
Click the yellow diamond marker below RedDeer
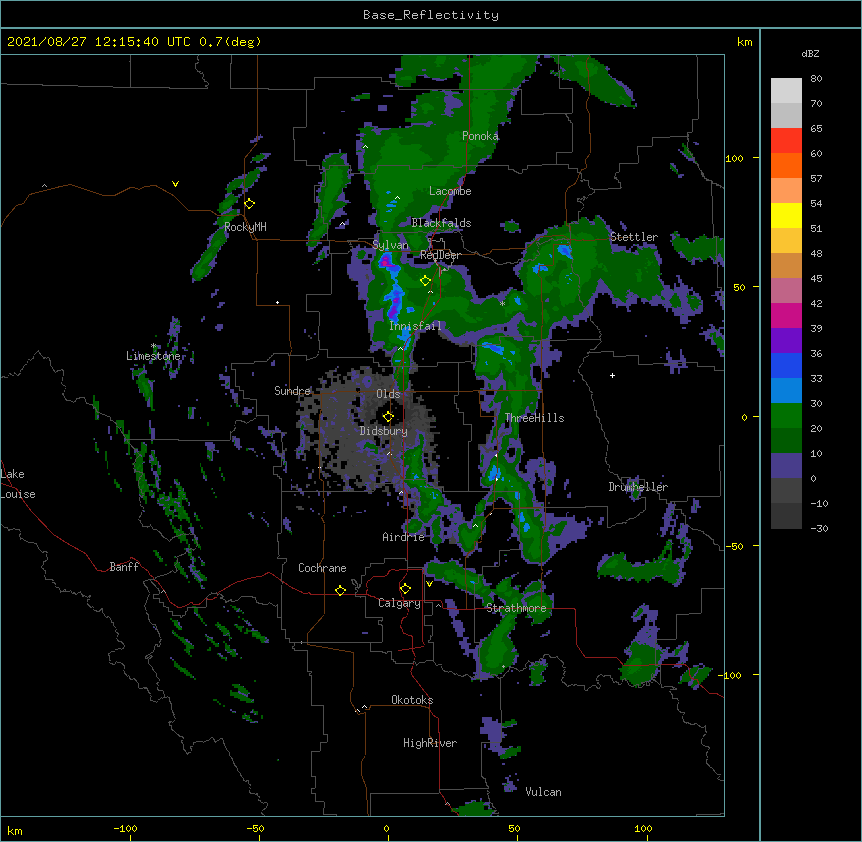[x=425, y=281]
